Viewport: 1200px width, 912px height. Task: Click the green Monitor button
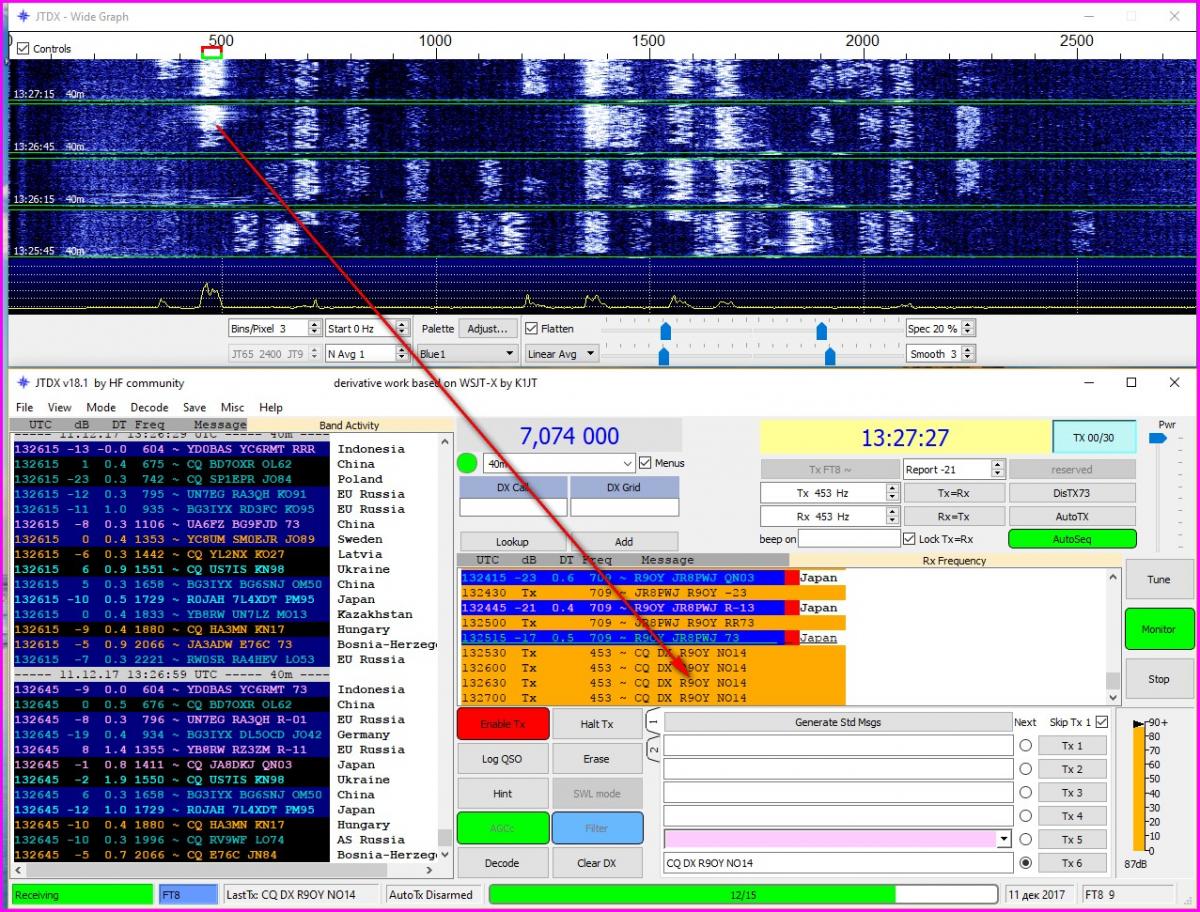click(1158, 629)
